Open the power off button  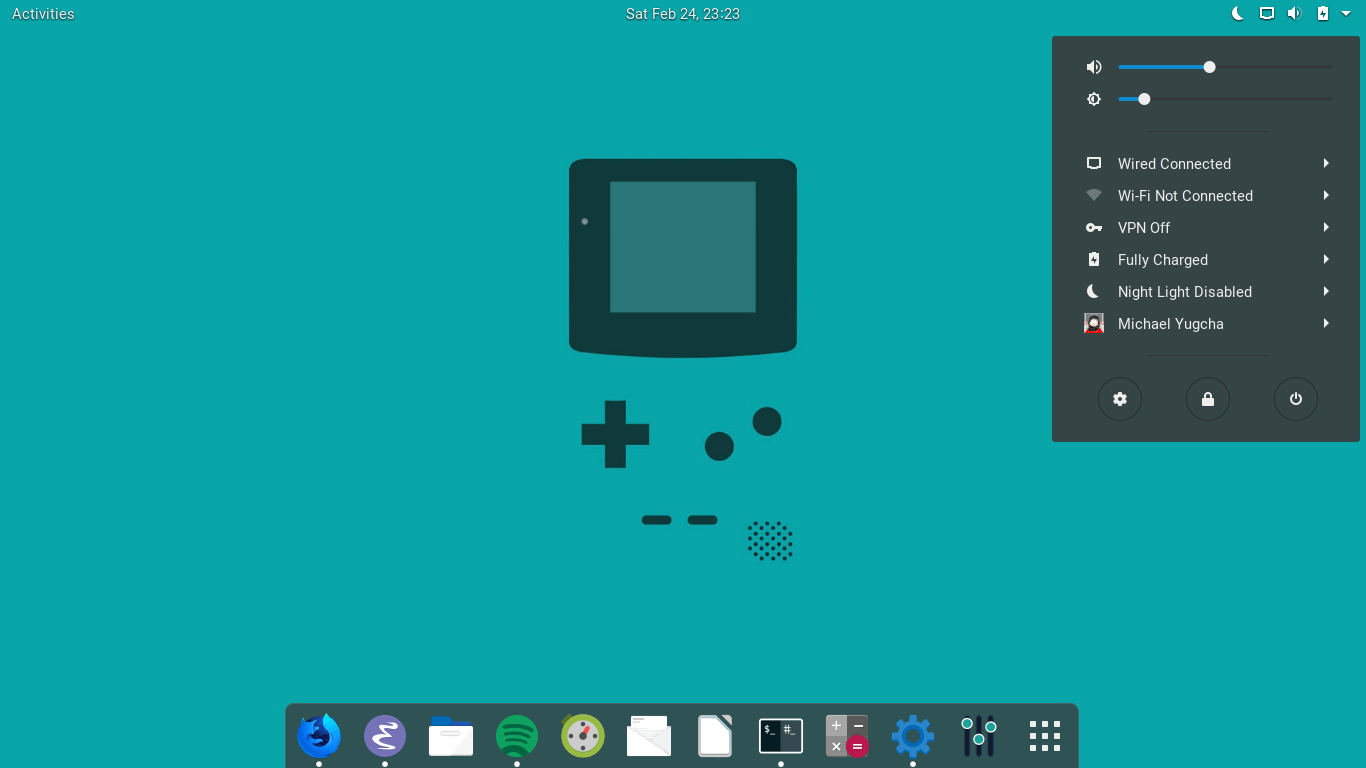pos(1296,399)
